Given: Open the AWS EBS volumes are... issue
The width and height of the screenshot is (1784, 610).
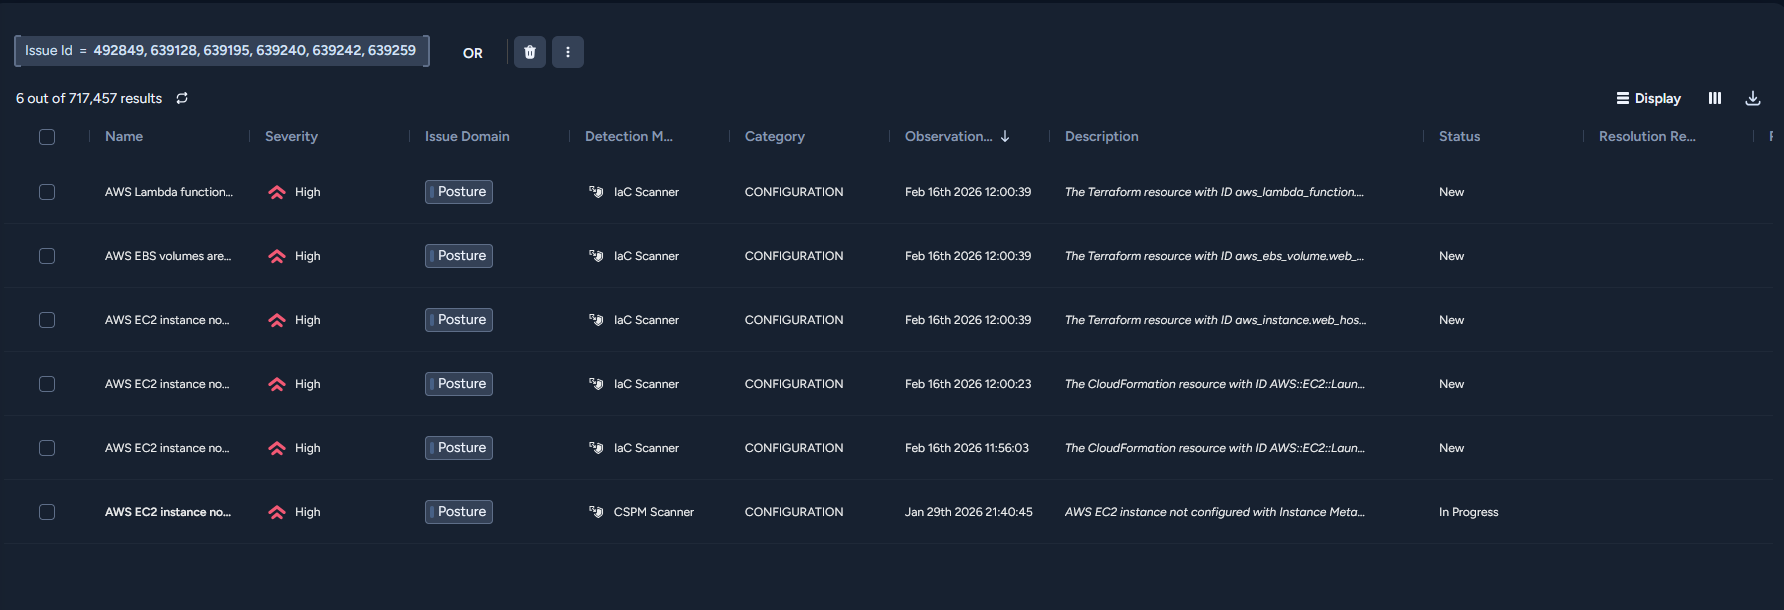Looking at the screenshot, I should click(168, 256).
